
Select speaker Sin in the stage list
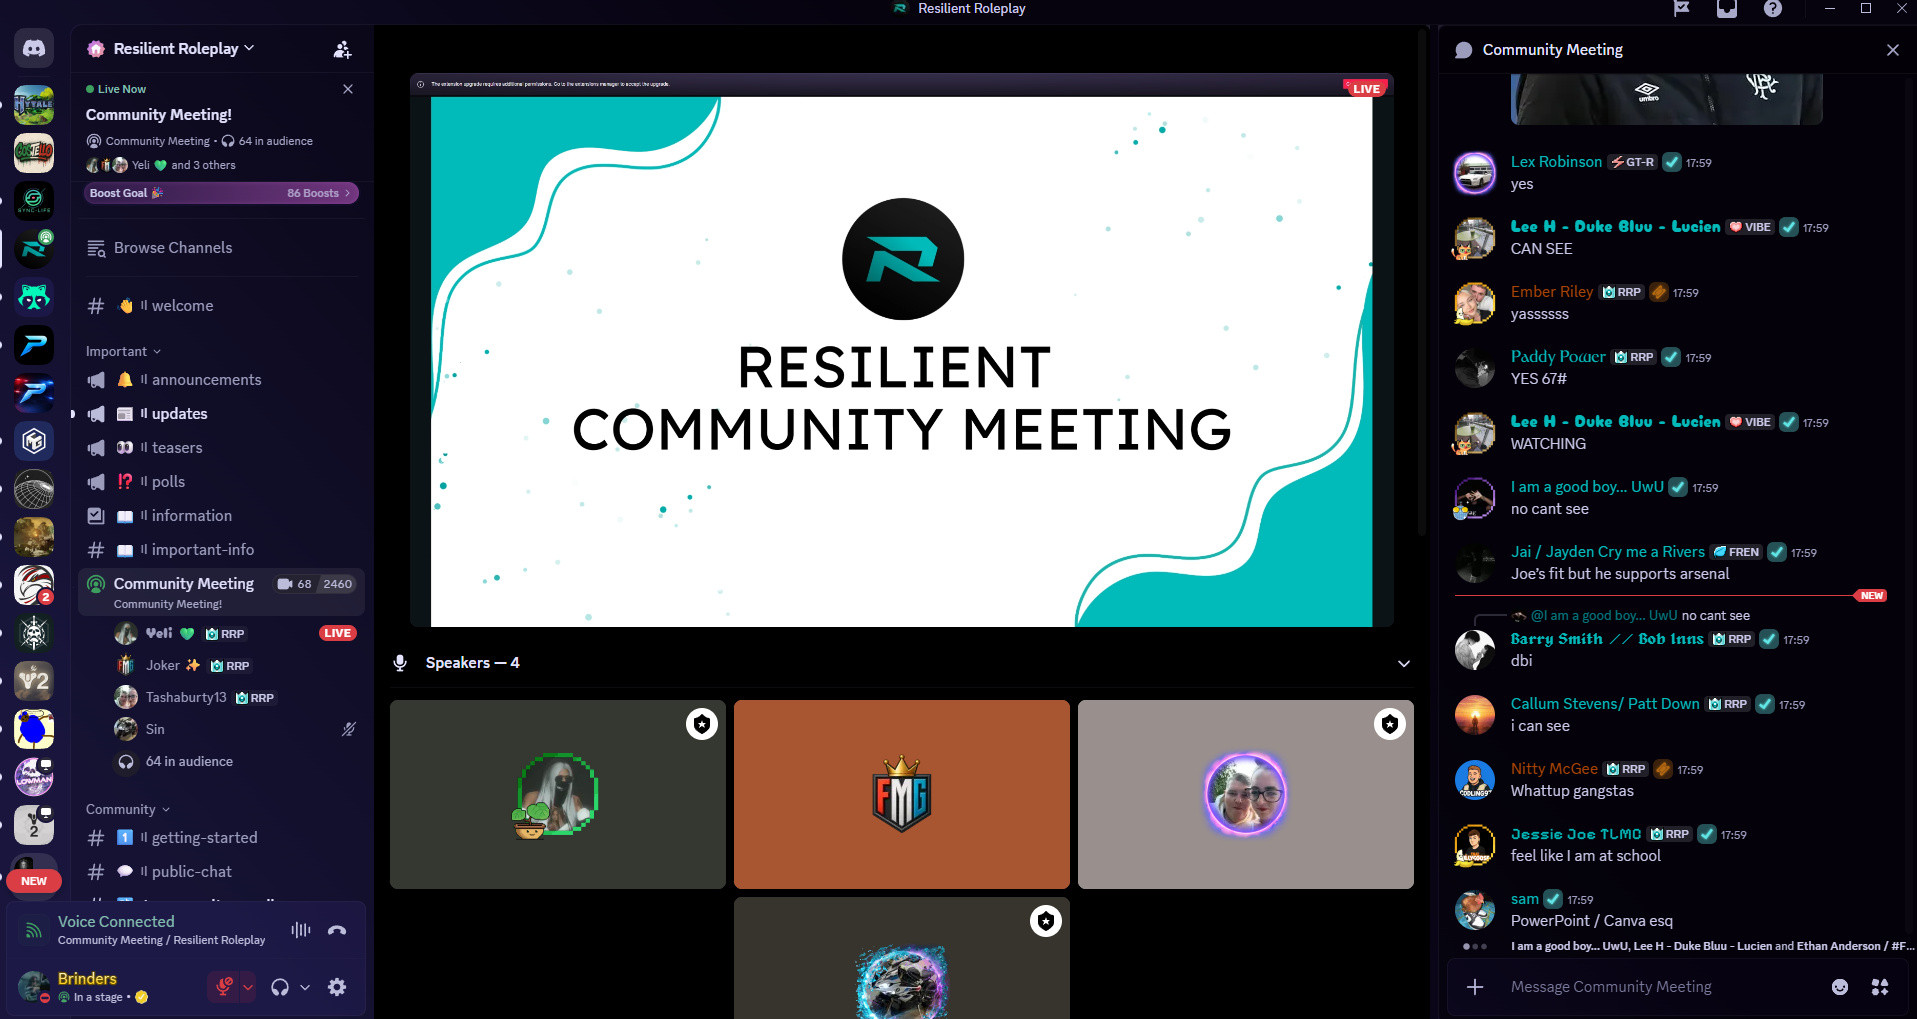[x=235, y=729]
